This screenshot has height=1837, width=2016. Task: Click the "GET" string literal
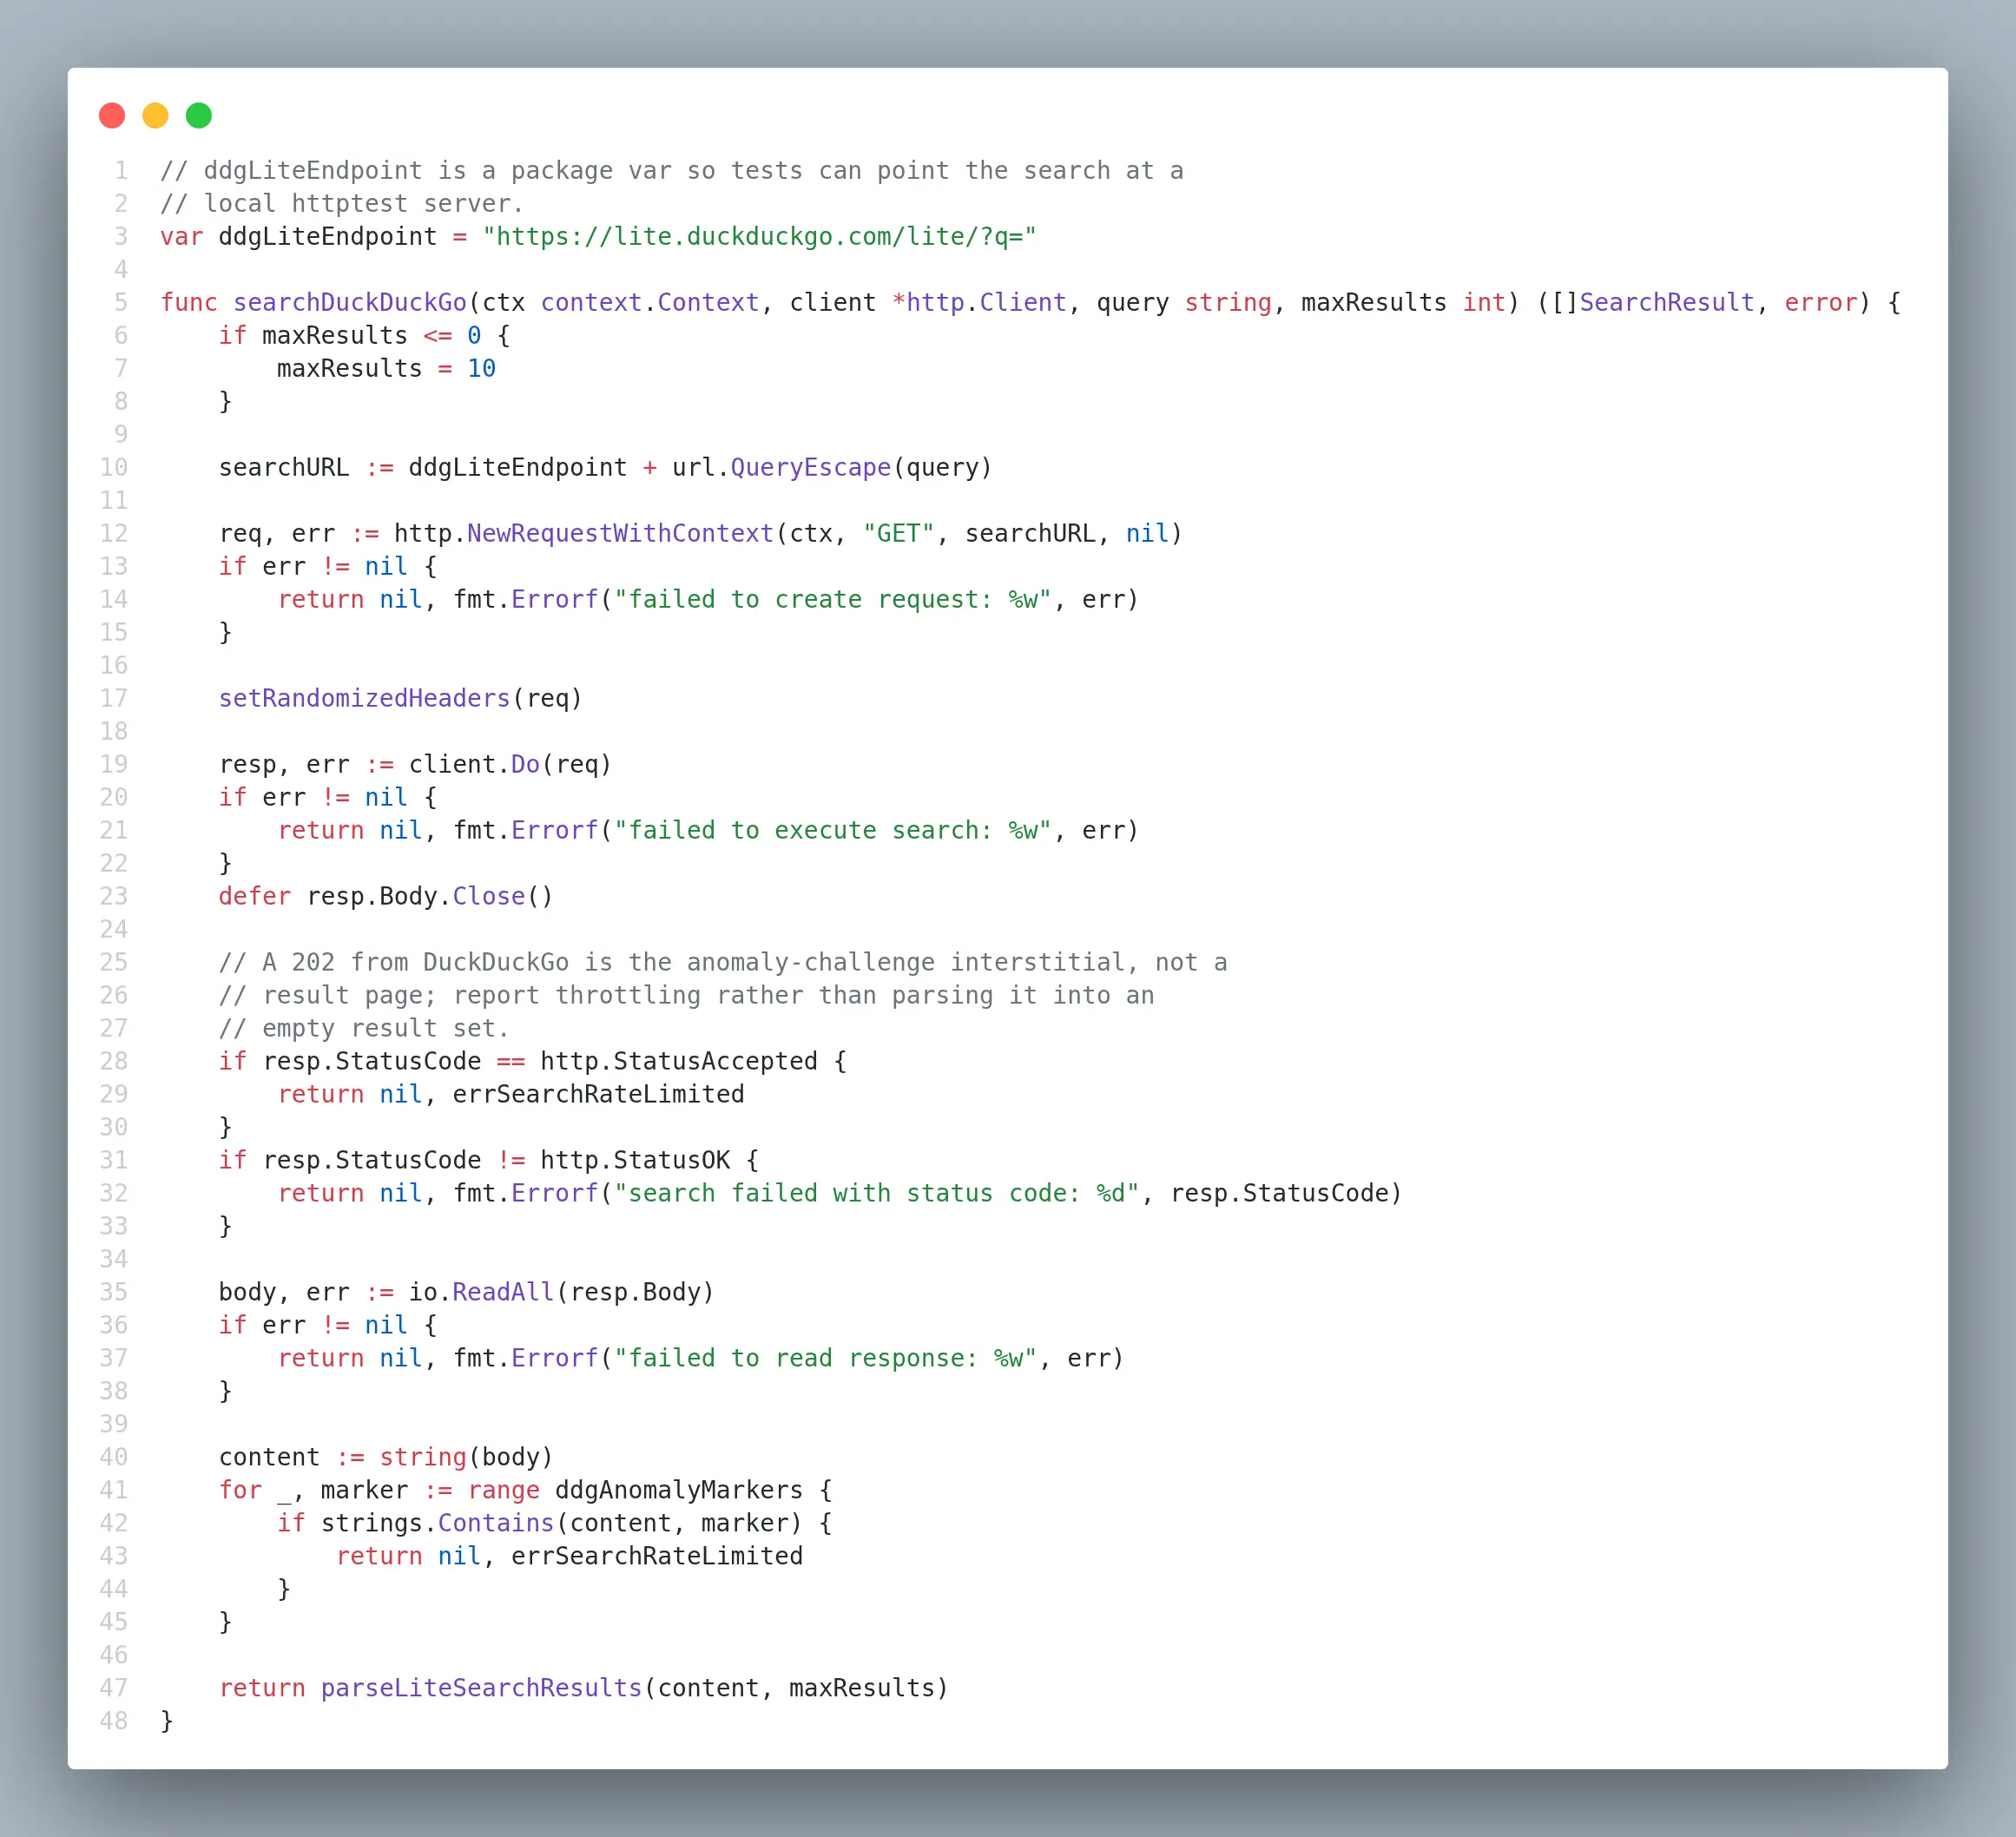pyautogui.click(x=898, y=534)
